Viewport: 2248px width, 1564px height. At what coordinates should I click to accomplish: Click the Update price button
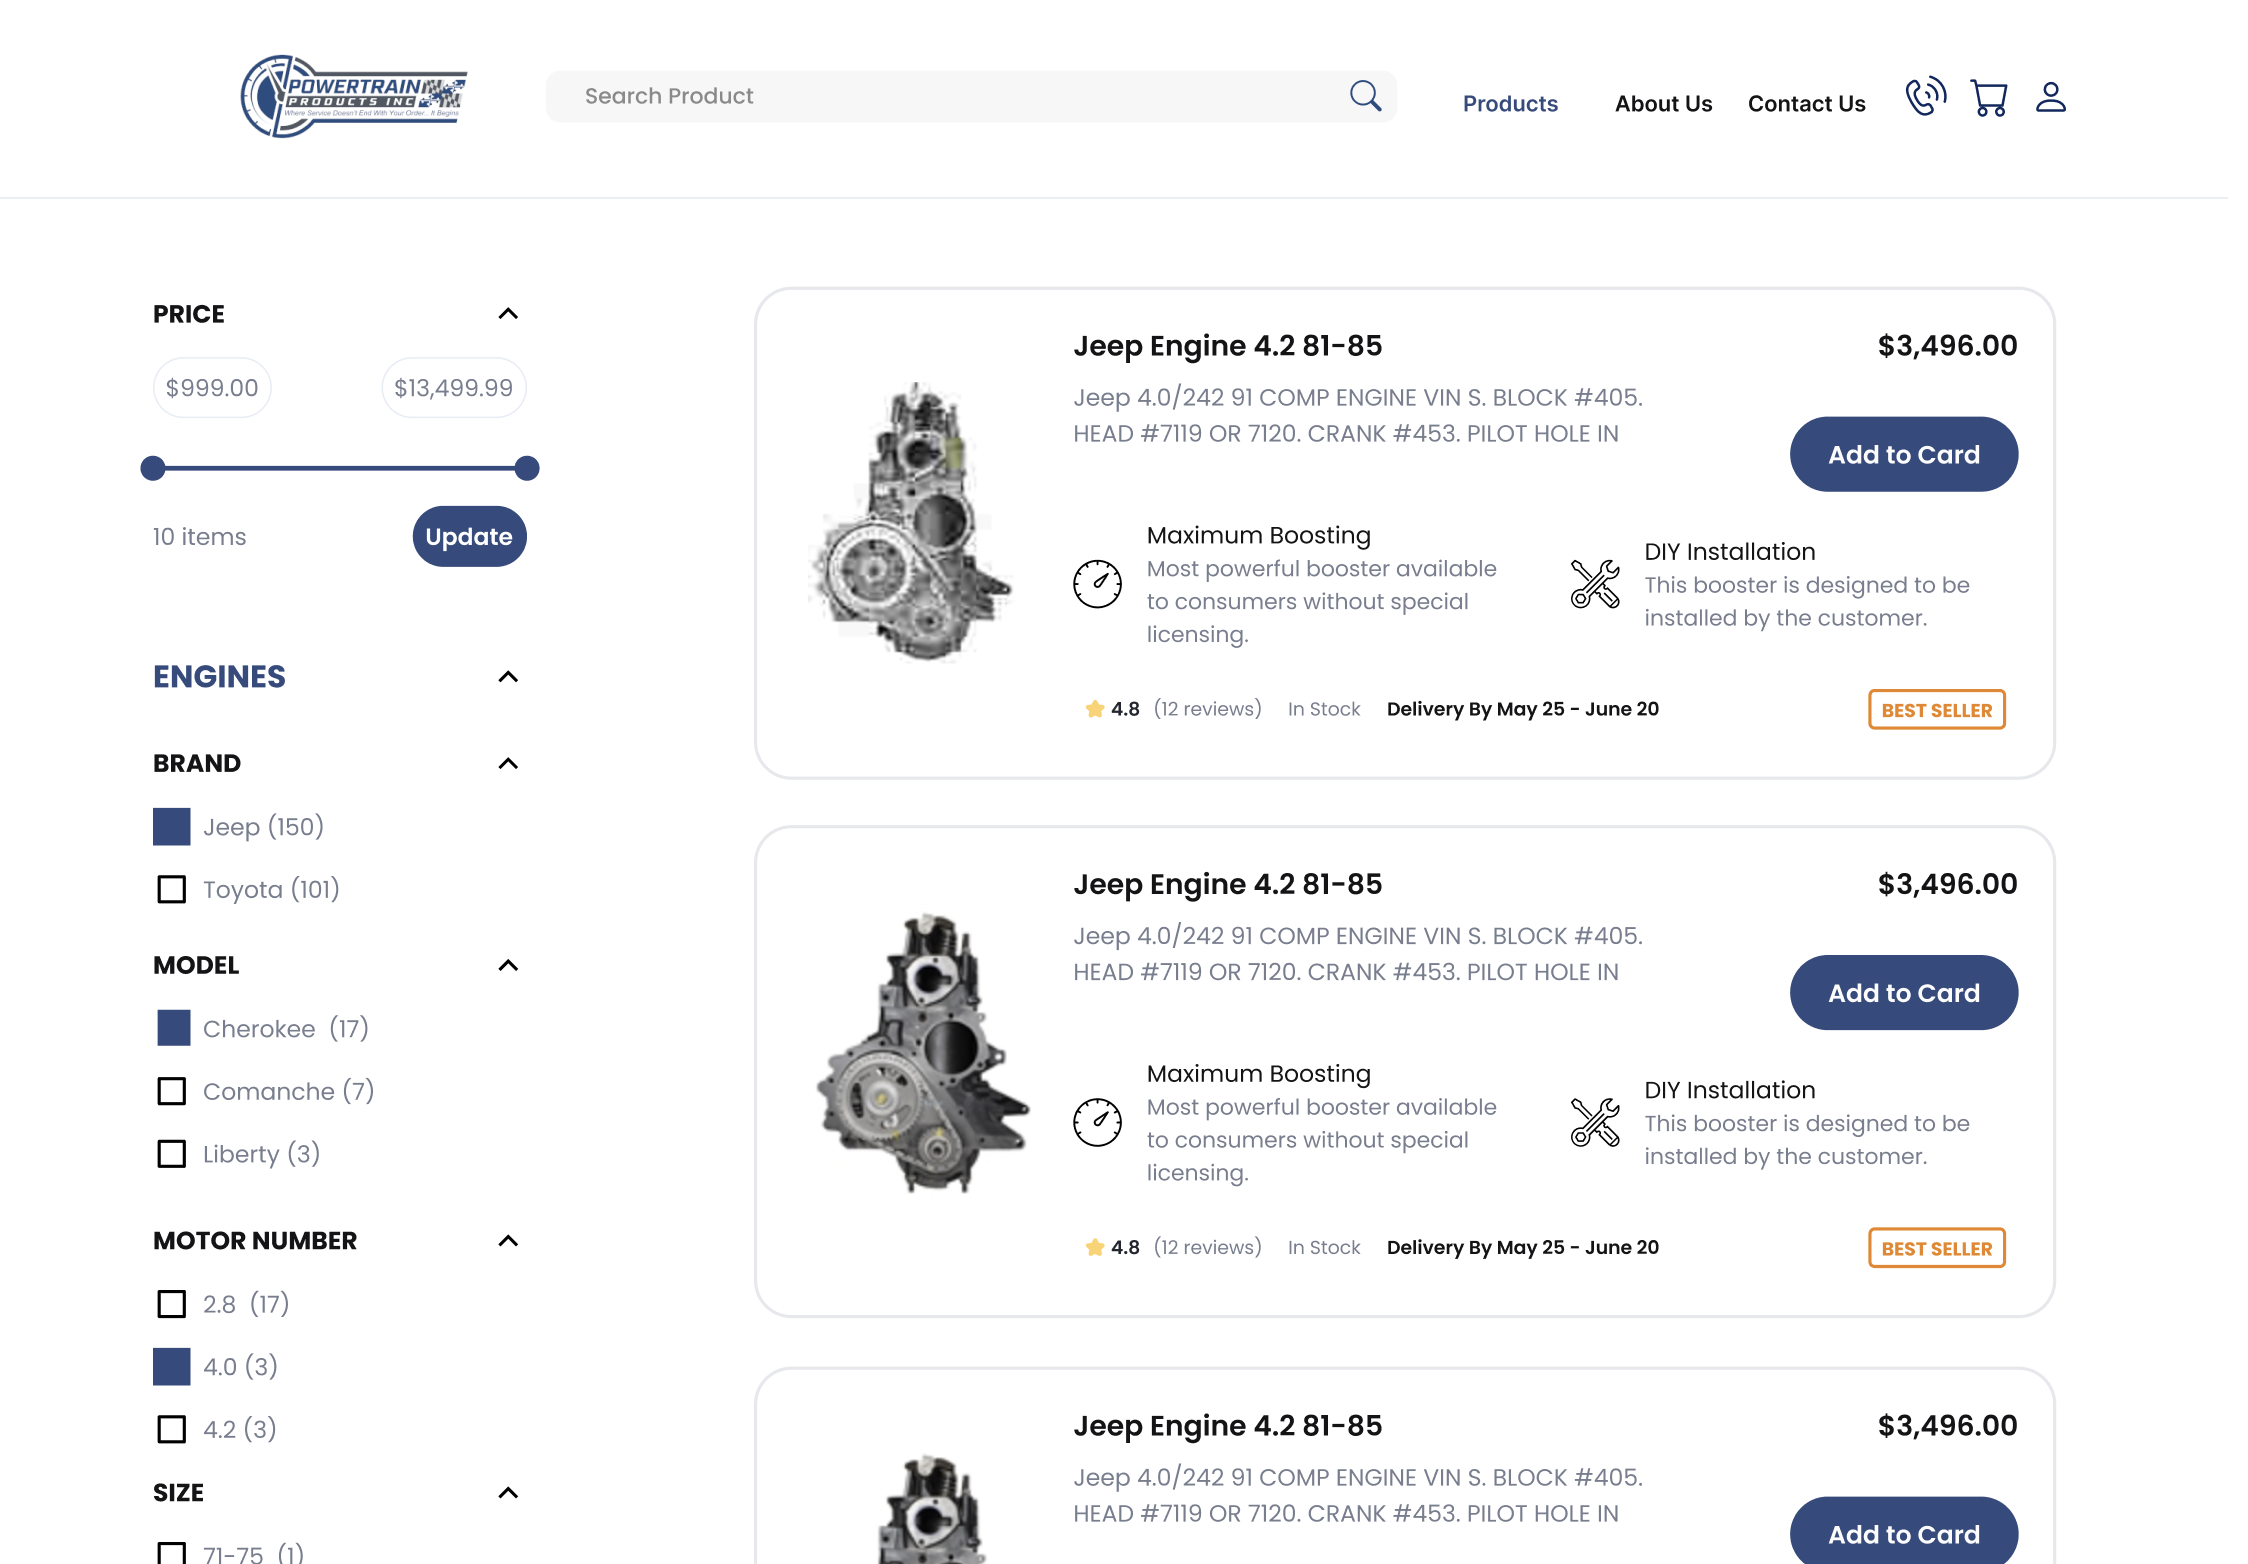pyautogui.click(x=469, y=537)
